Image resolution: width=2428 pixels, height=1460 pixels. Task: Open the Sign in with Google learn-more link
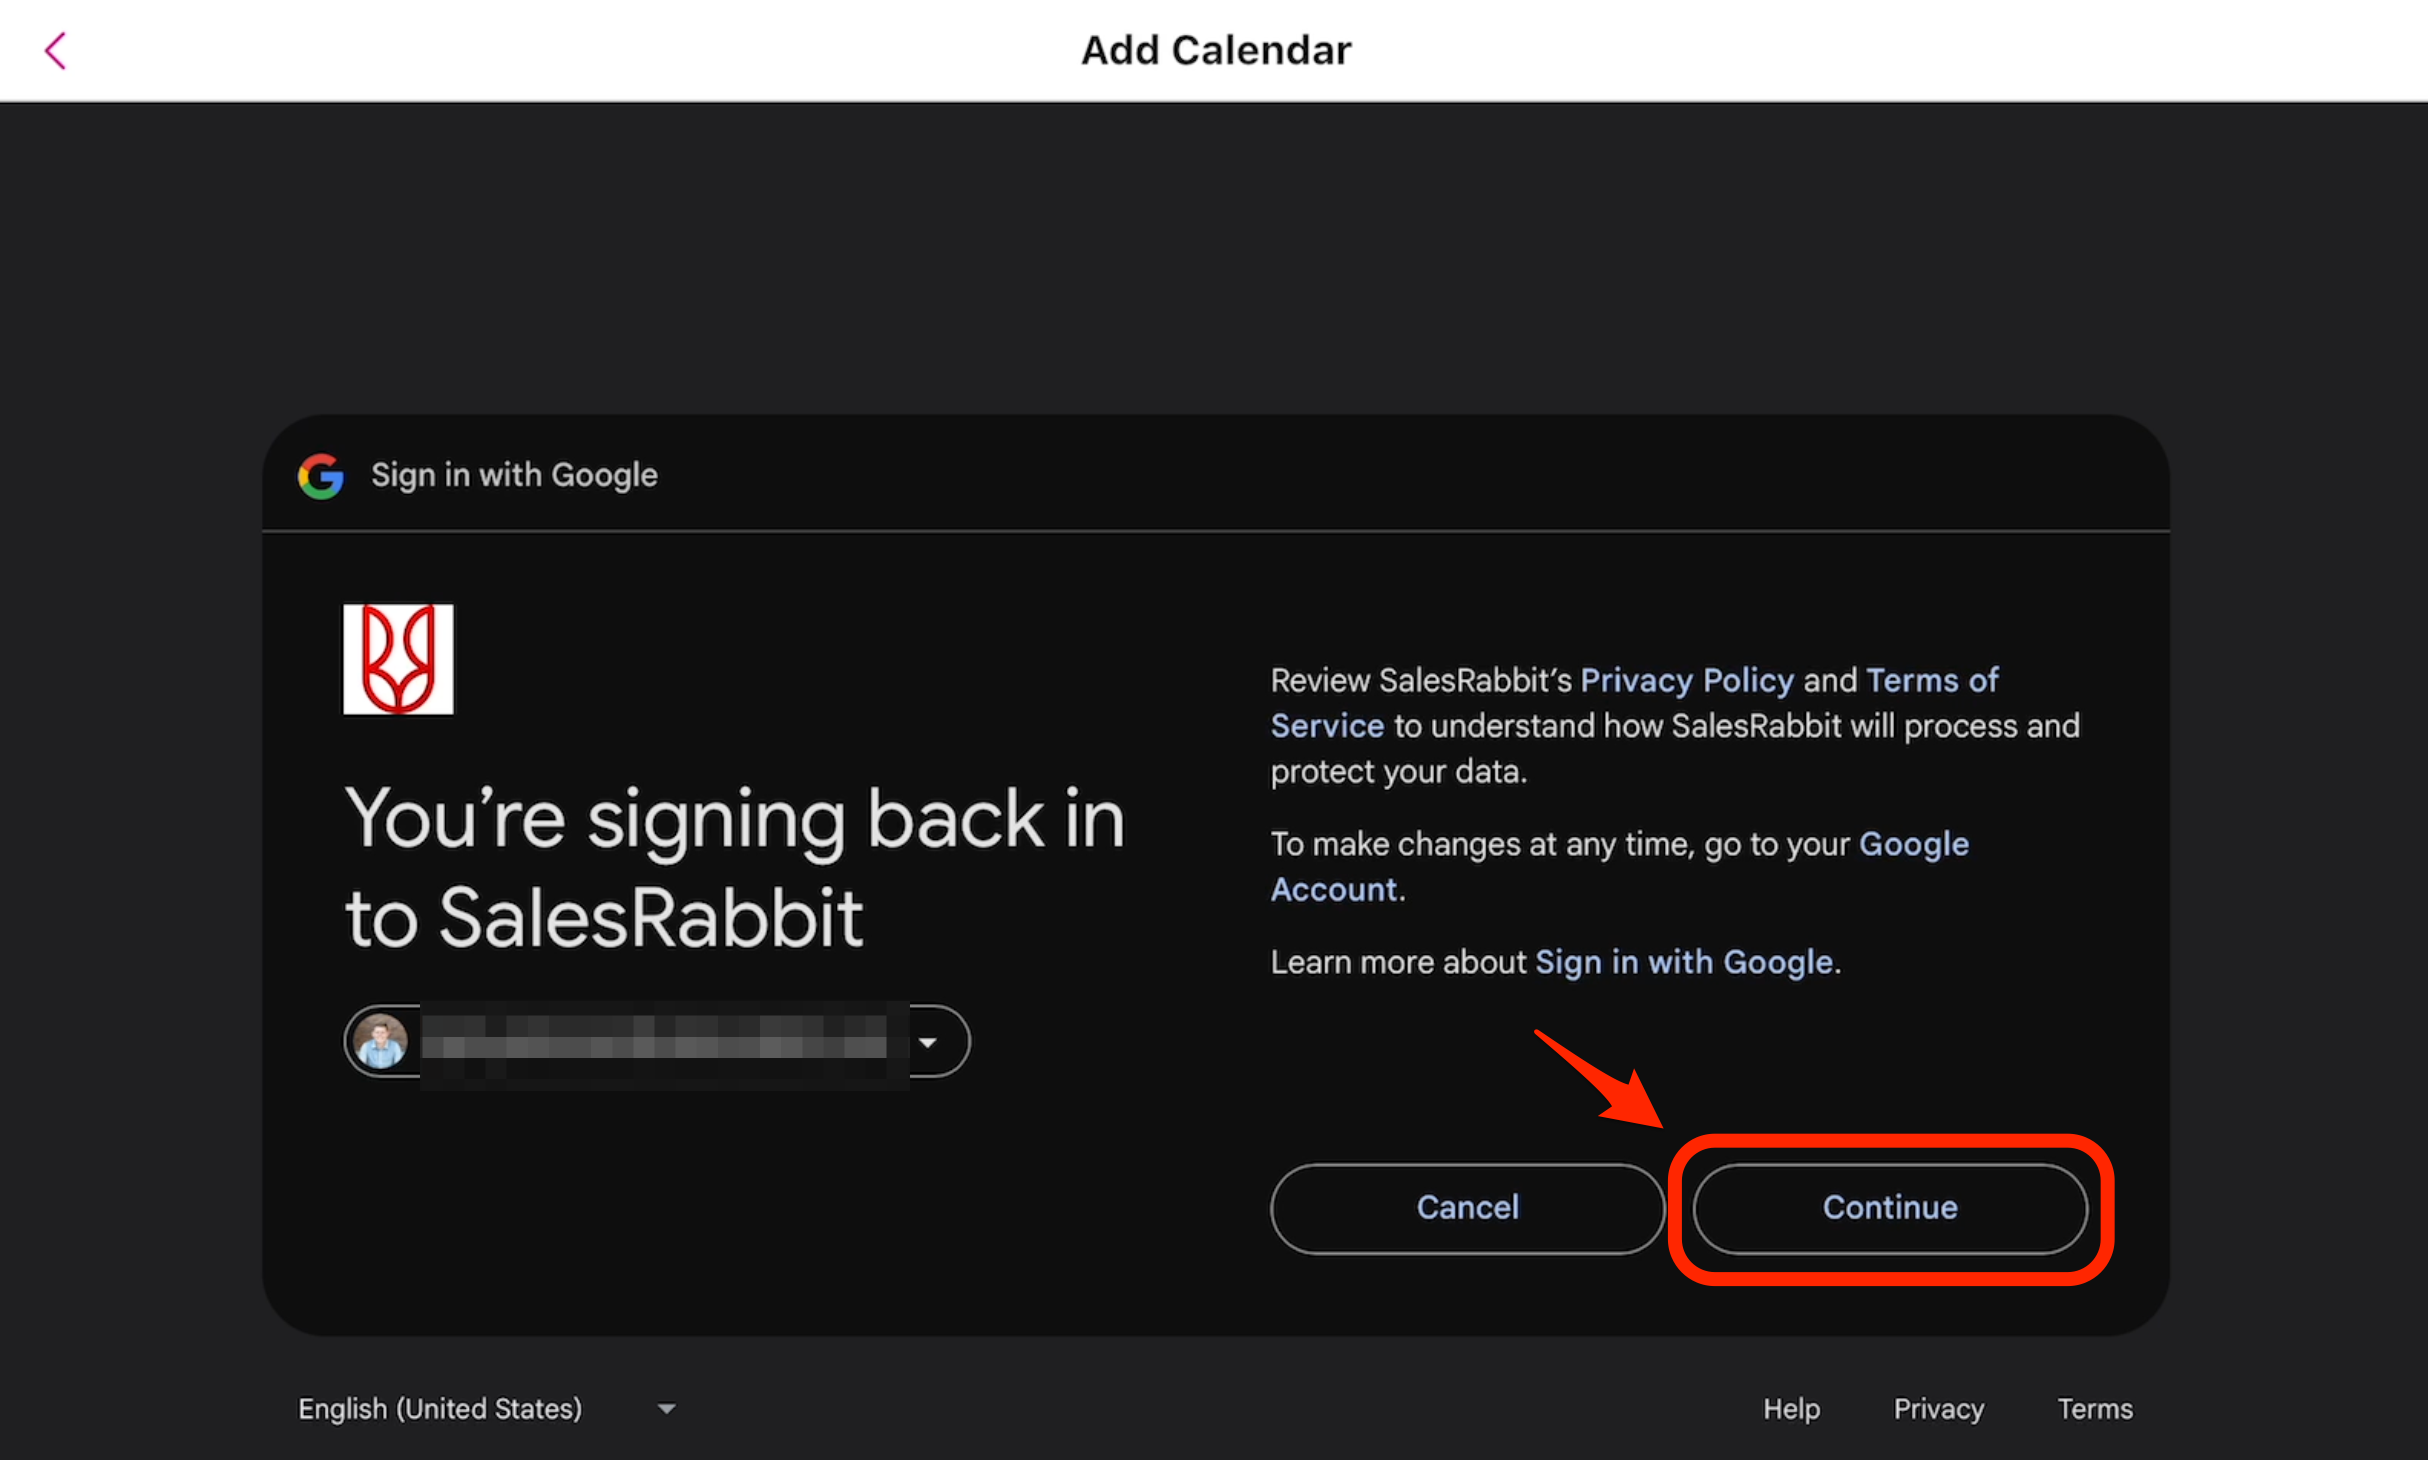1684,963
